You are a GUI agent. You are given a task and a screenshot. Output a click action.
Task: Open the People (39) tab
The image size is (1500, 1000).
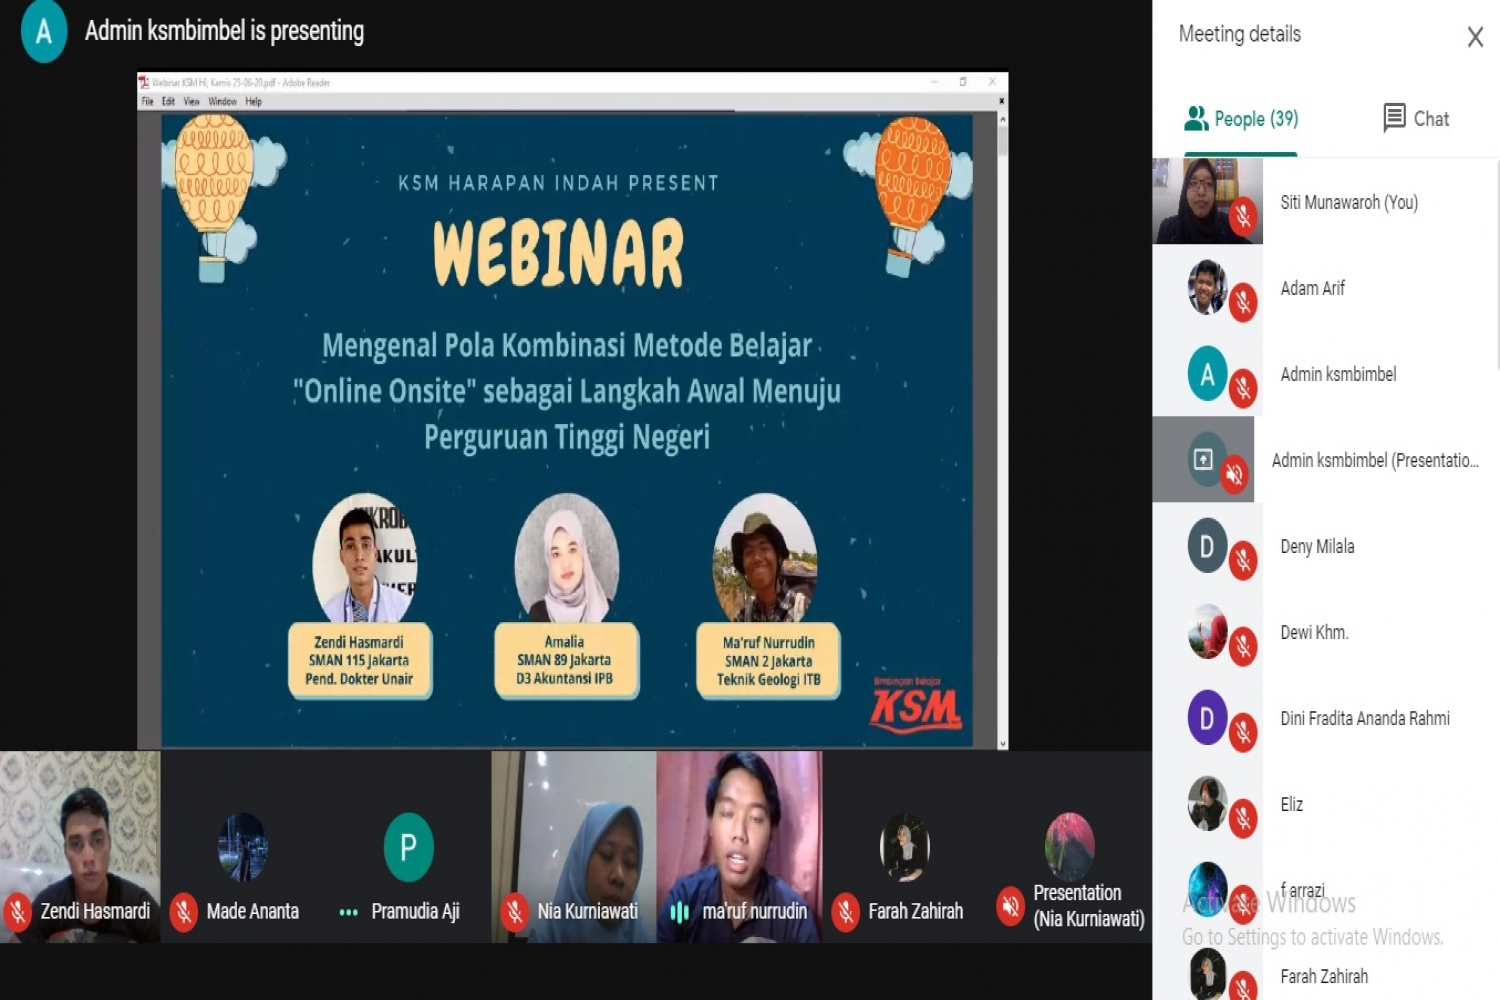click(x=1241, y=119)
